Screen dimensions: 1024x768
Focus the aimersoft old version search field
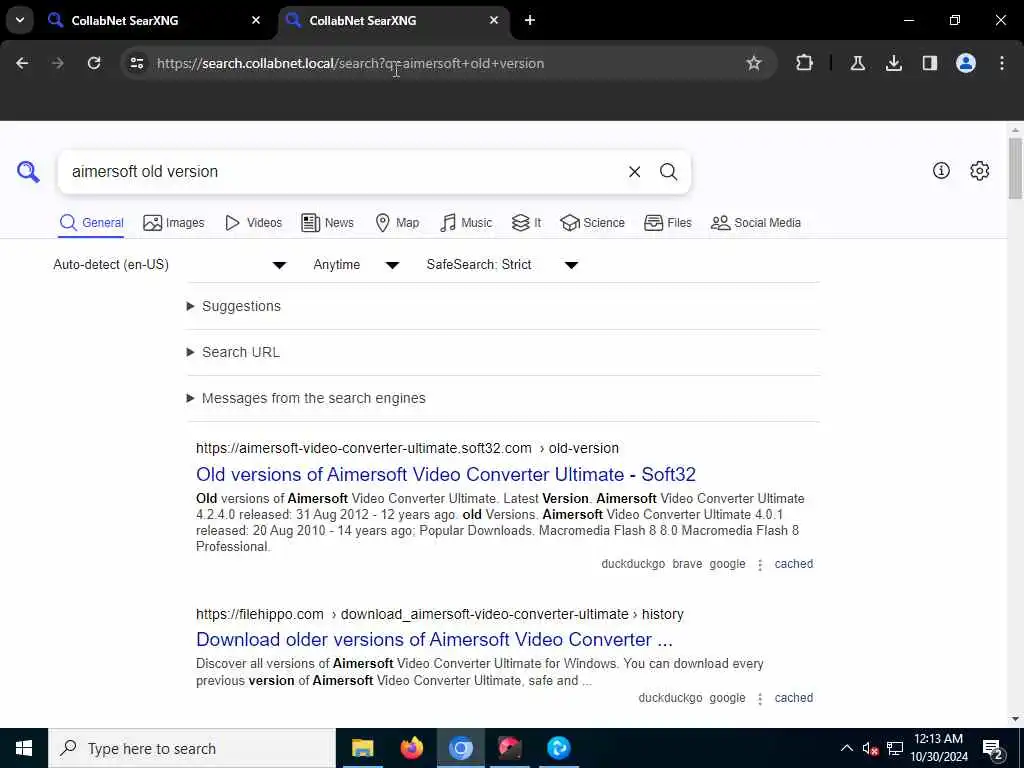pyautogui.click(x=340, y=172)
